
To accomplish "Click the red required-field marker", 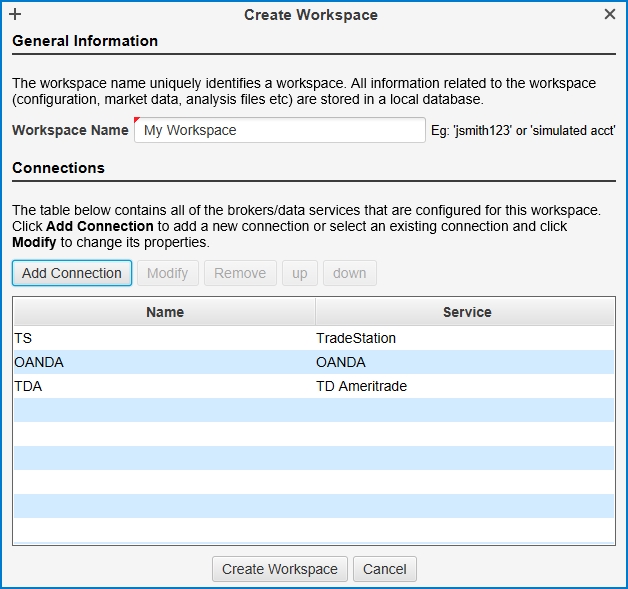I will click(x=138, y=122).
